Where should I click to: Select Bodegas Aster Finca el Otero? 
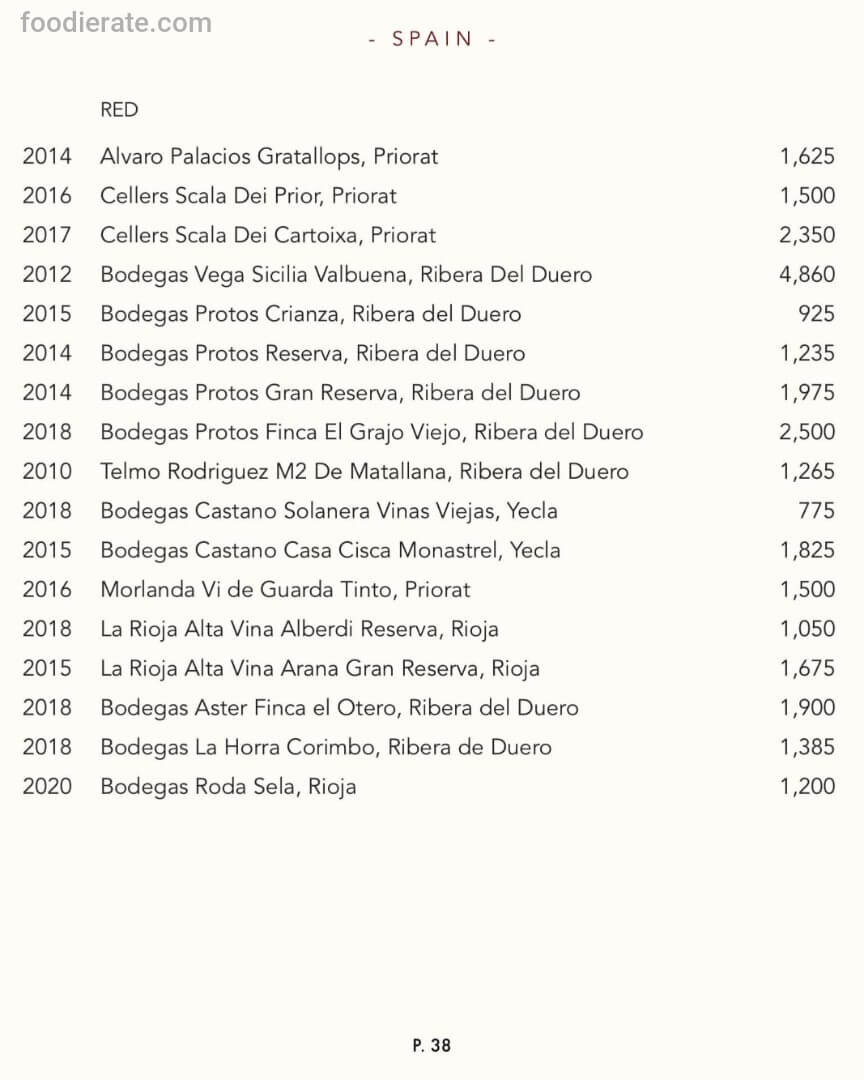[339, 708]
